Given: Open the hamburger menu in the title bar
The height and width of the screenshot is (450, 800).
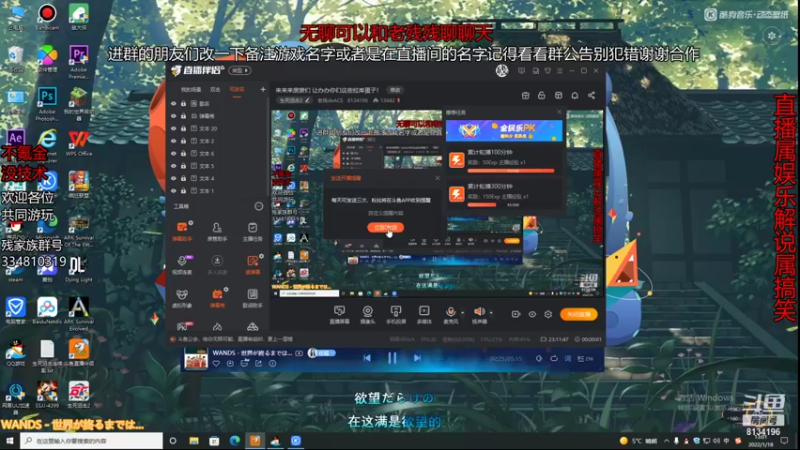Looking at the screenshot, I should coord(560,71).
